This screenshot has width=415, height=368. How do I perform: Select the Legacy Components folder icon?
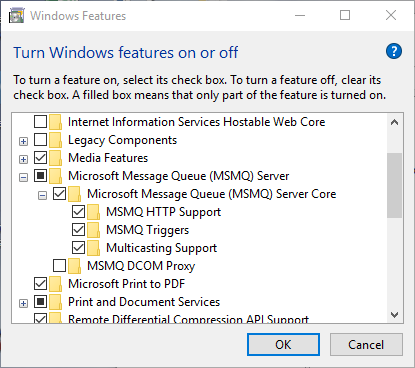pyautogui.click(x=55, y=140)
